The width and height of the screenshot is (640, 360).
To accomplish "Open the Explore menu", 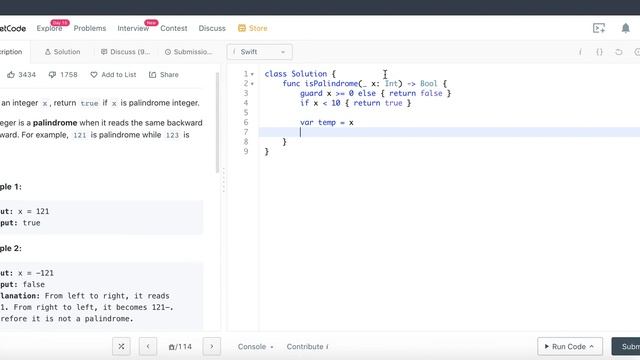I will 49,28.
